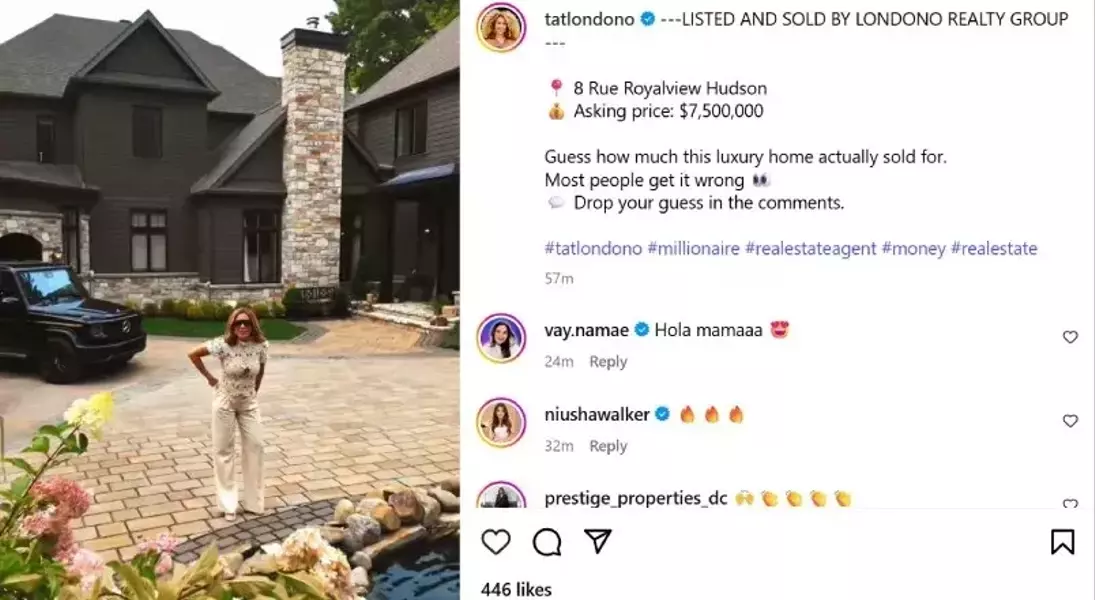
Task: Reply to niushawalker's comment
Action: (x=608, y=446)
